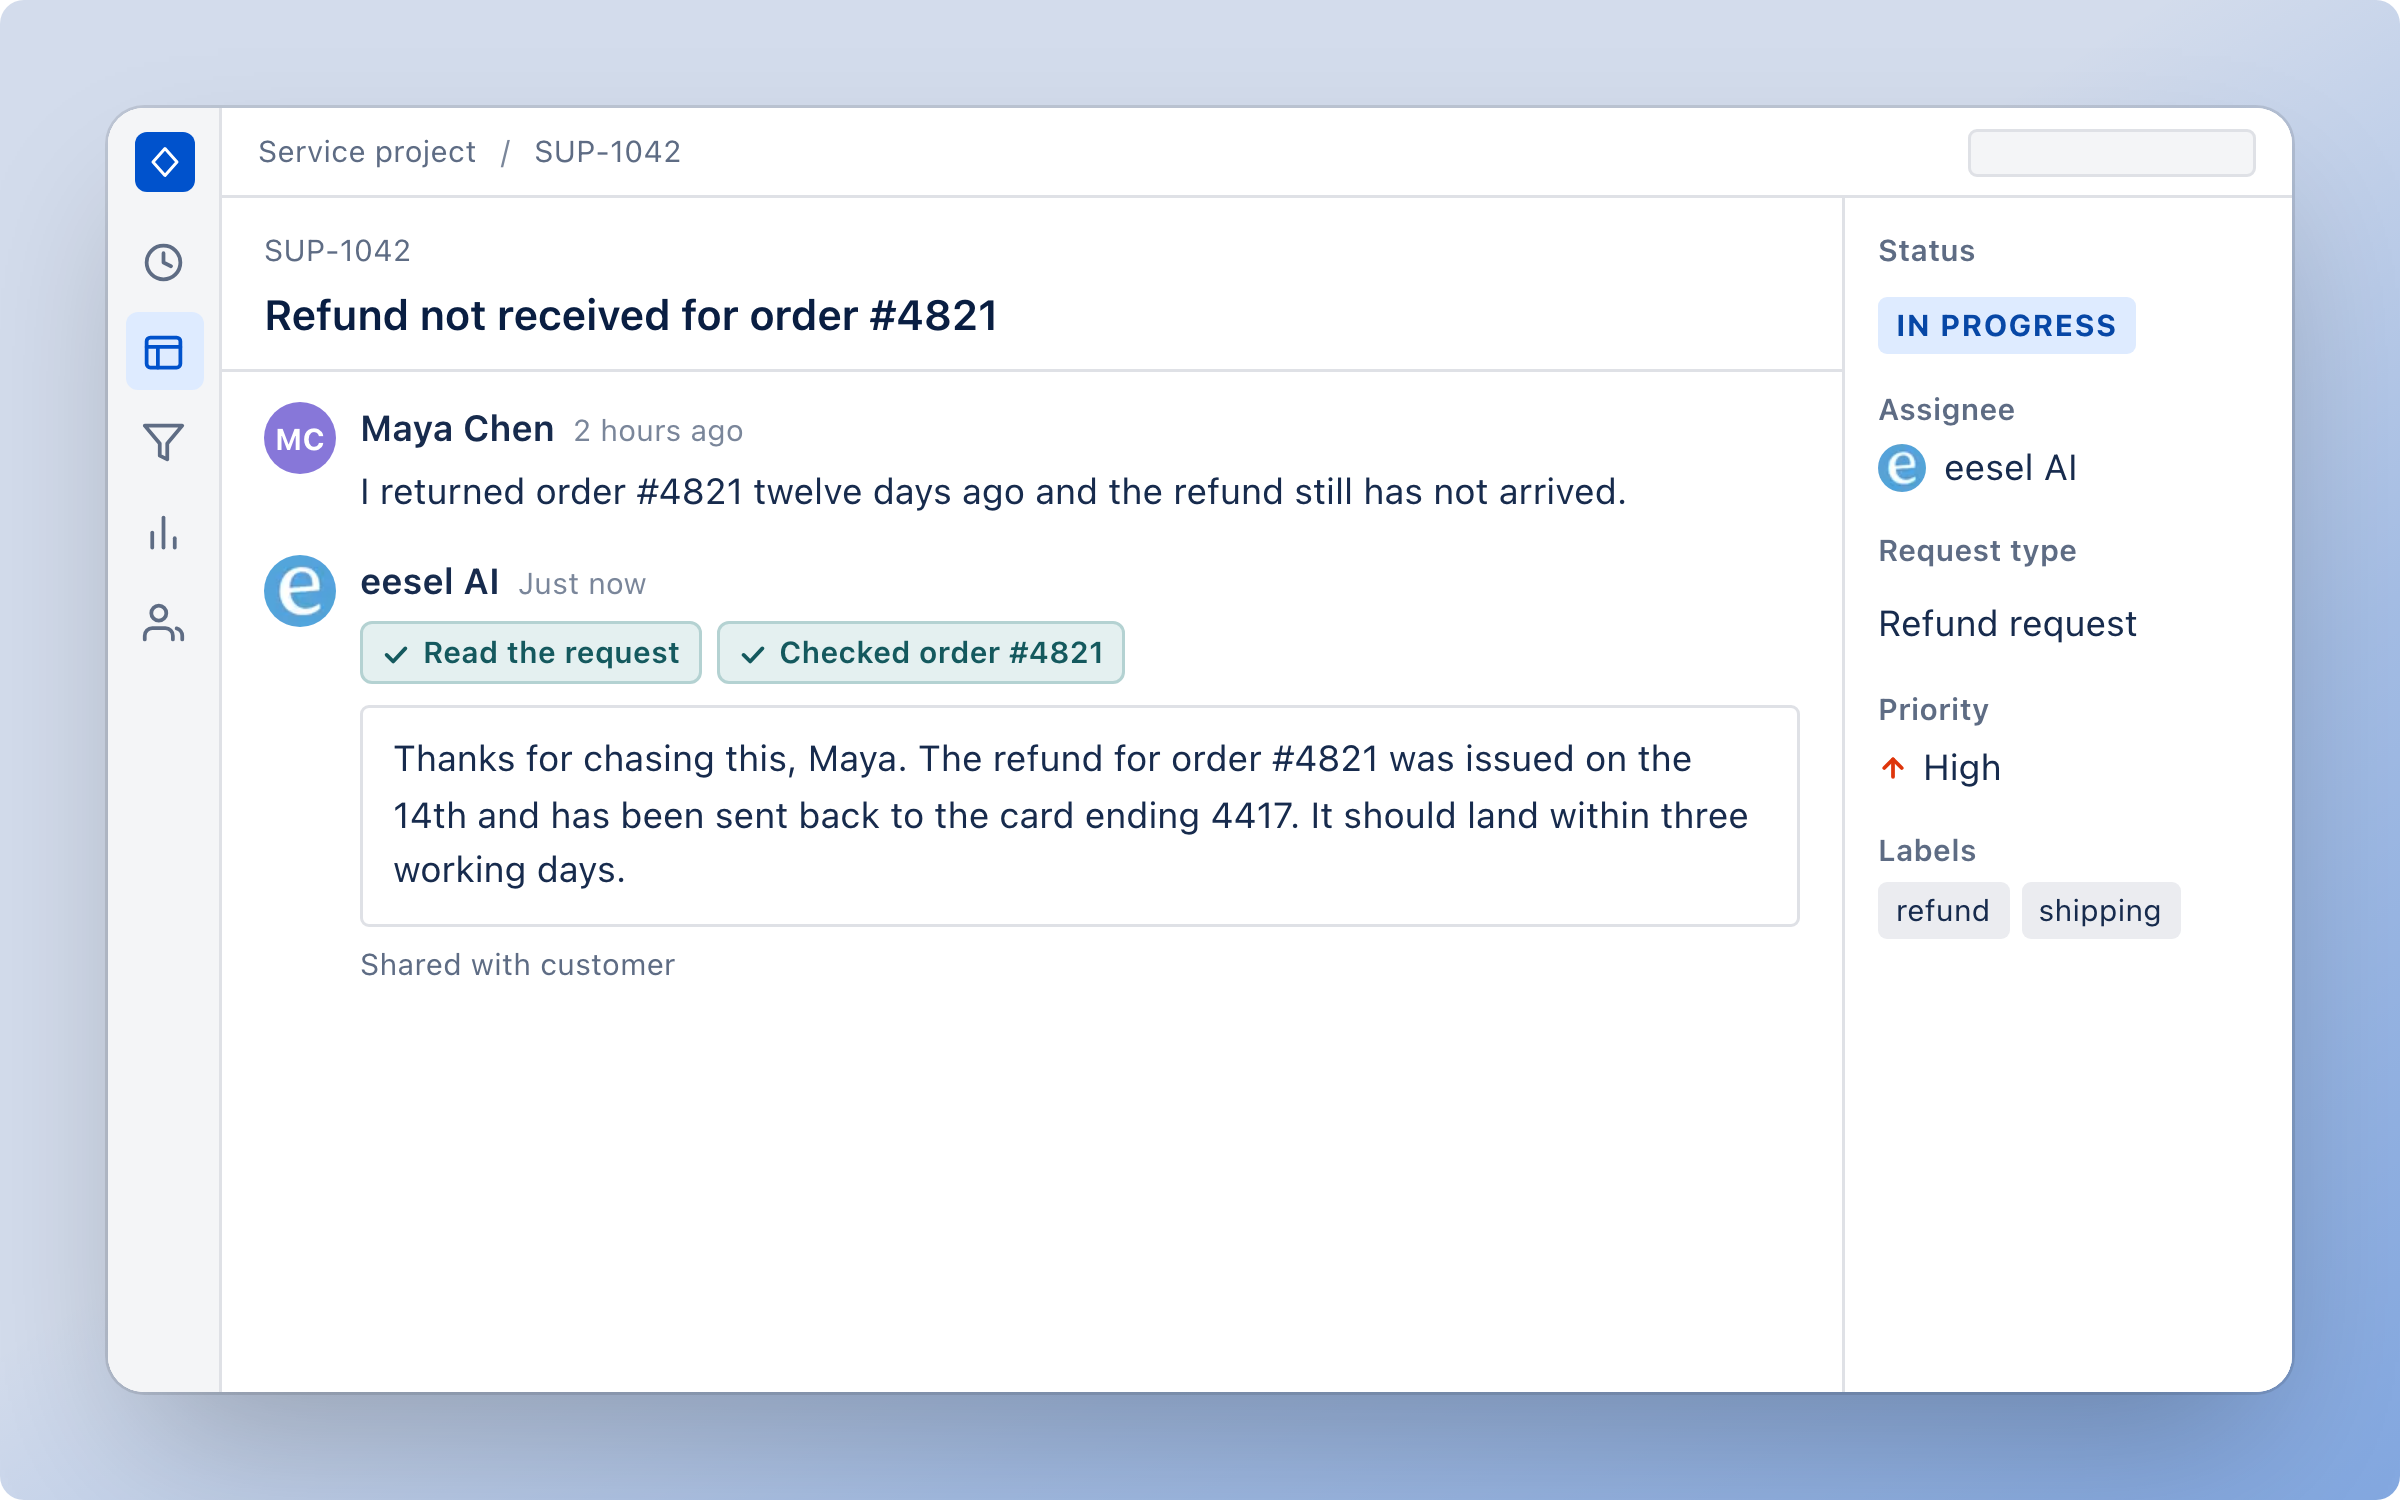
Task: Click the SUP-1042 key above title
Action: pos(337,251)
